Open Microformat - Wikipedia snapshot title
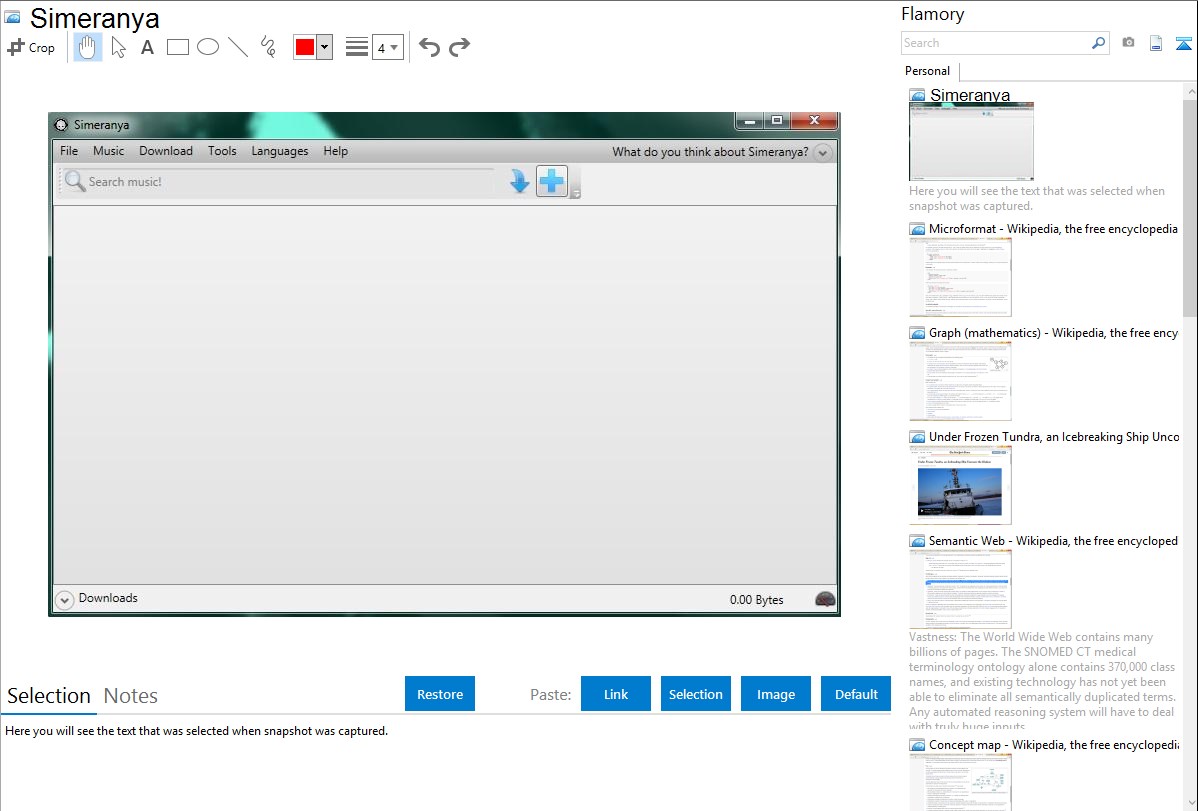Viewport: 1198px width, 811px height. coord(1053,229)
